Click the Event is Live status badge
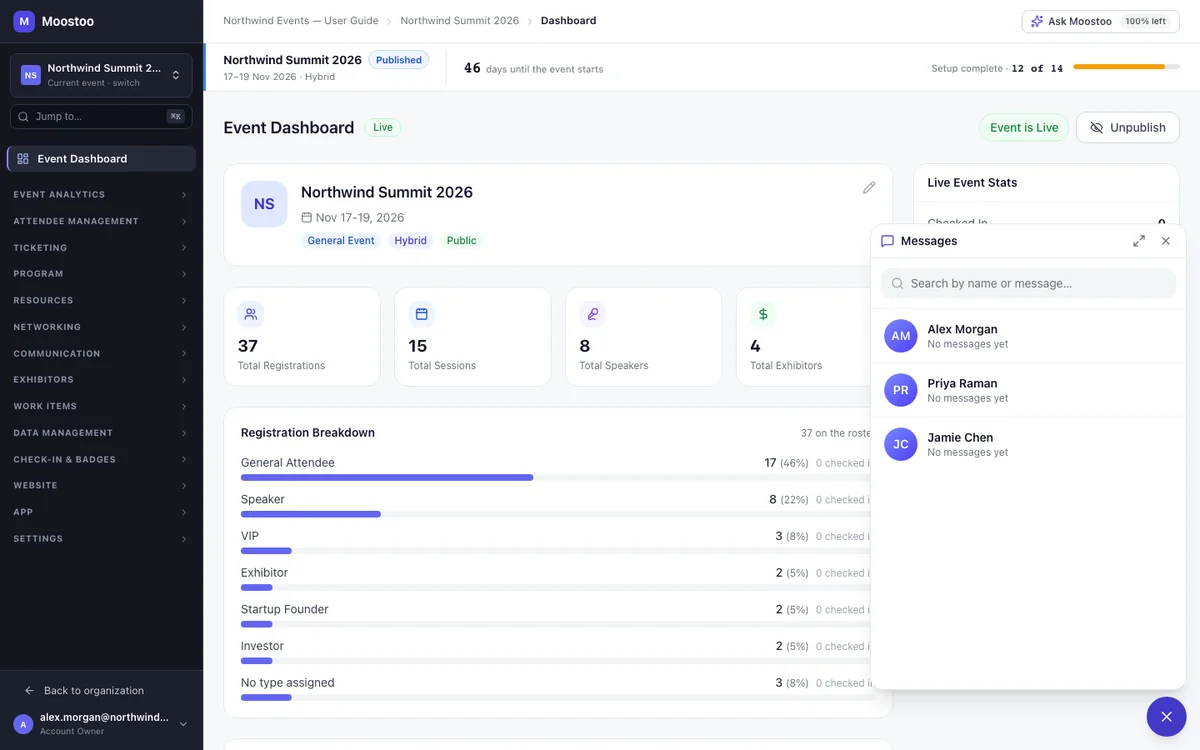The width and height of the screenshot is (1200, 750). (x=1024, y=128)
